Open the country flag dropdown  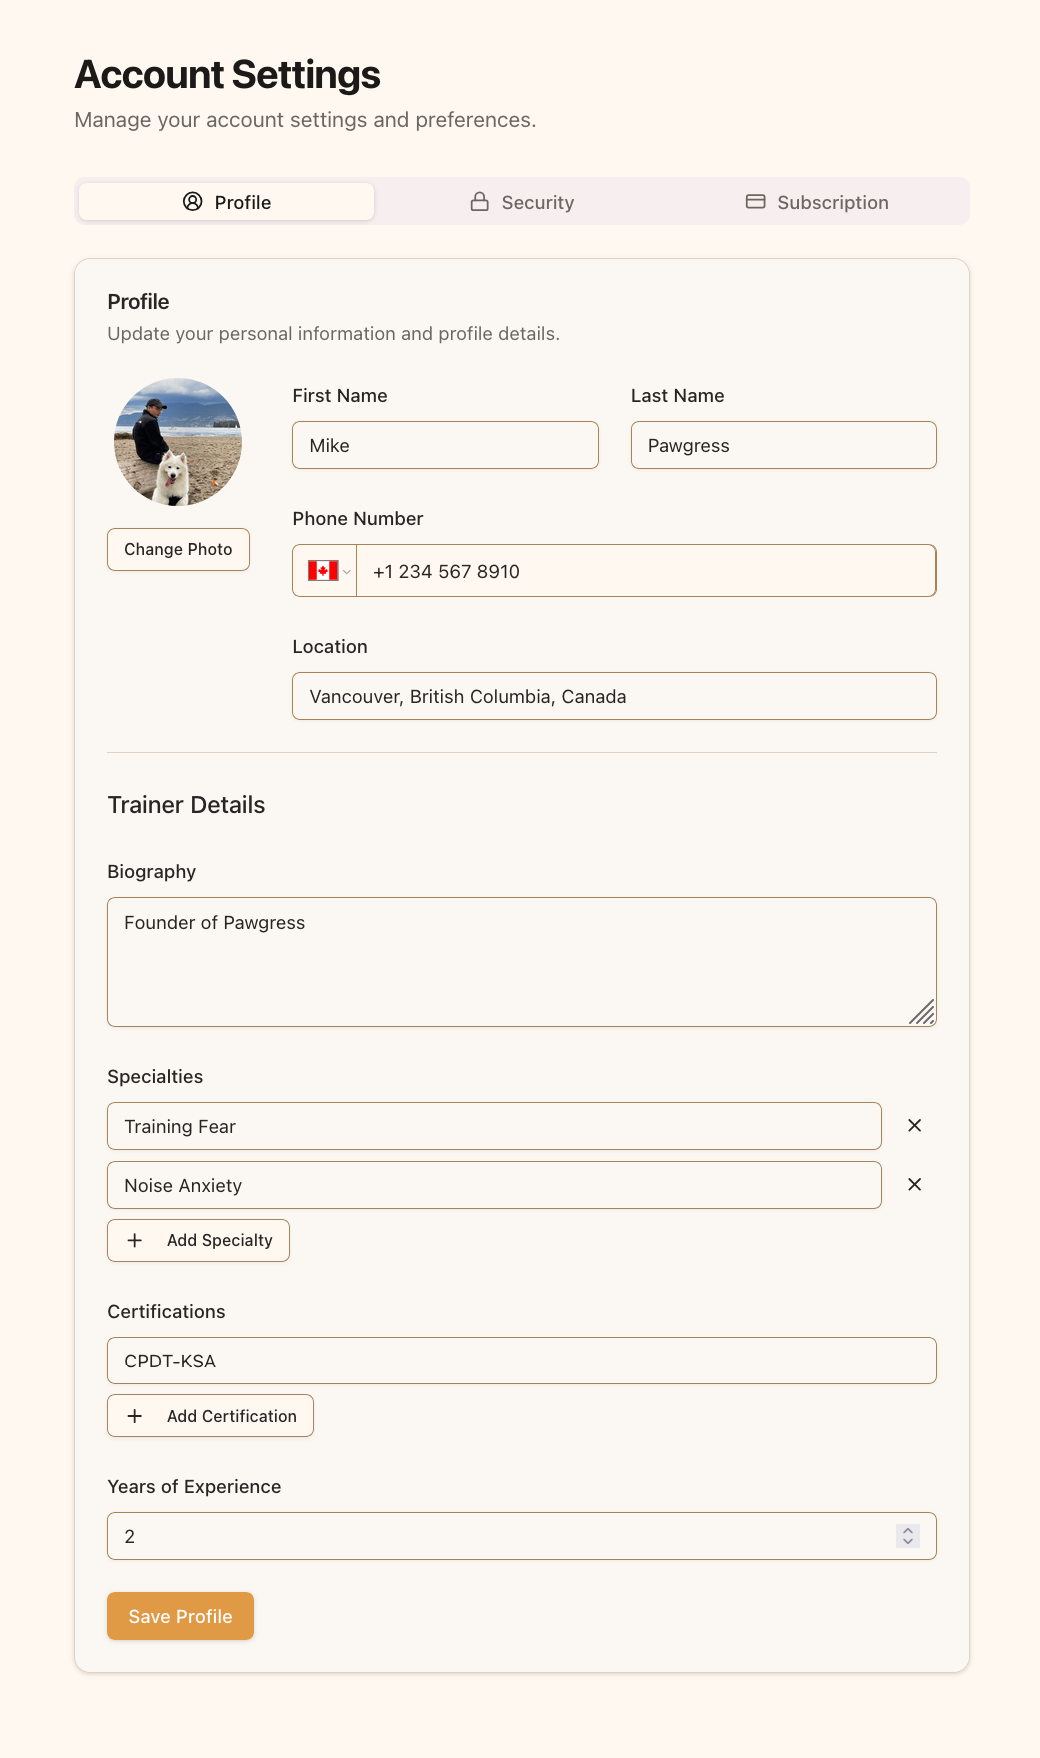tap(325, 571)
